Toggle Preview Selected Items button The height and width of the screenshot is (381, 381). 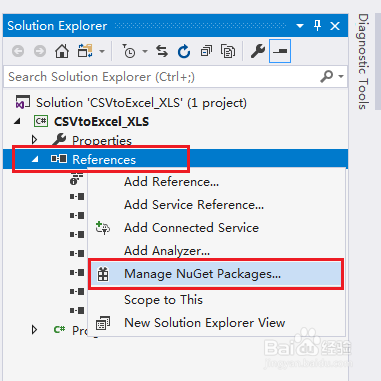click(280, 51)
